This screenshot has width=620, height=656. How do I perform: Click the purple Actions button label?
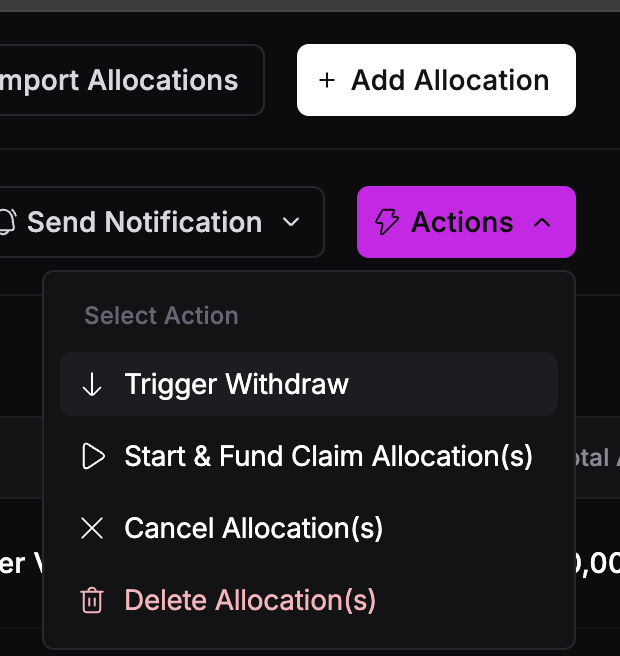pyautogui.click(x=462, y=222)
